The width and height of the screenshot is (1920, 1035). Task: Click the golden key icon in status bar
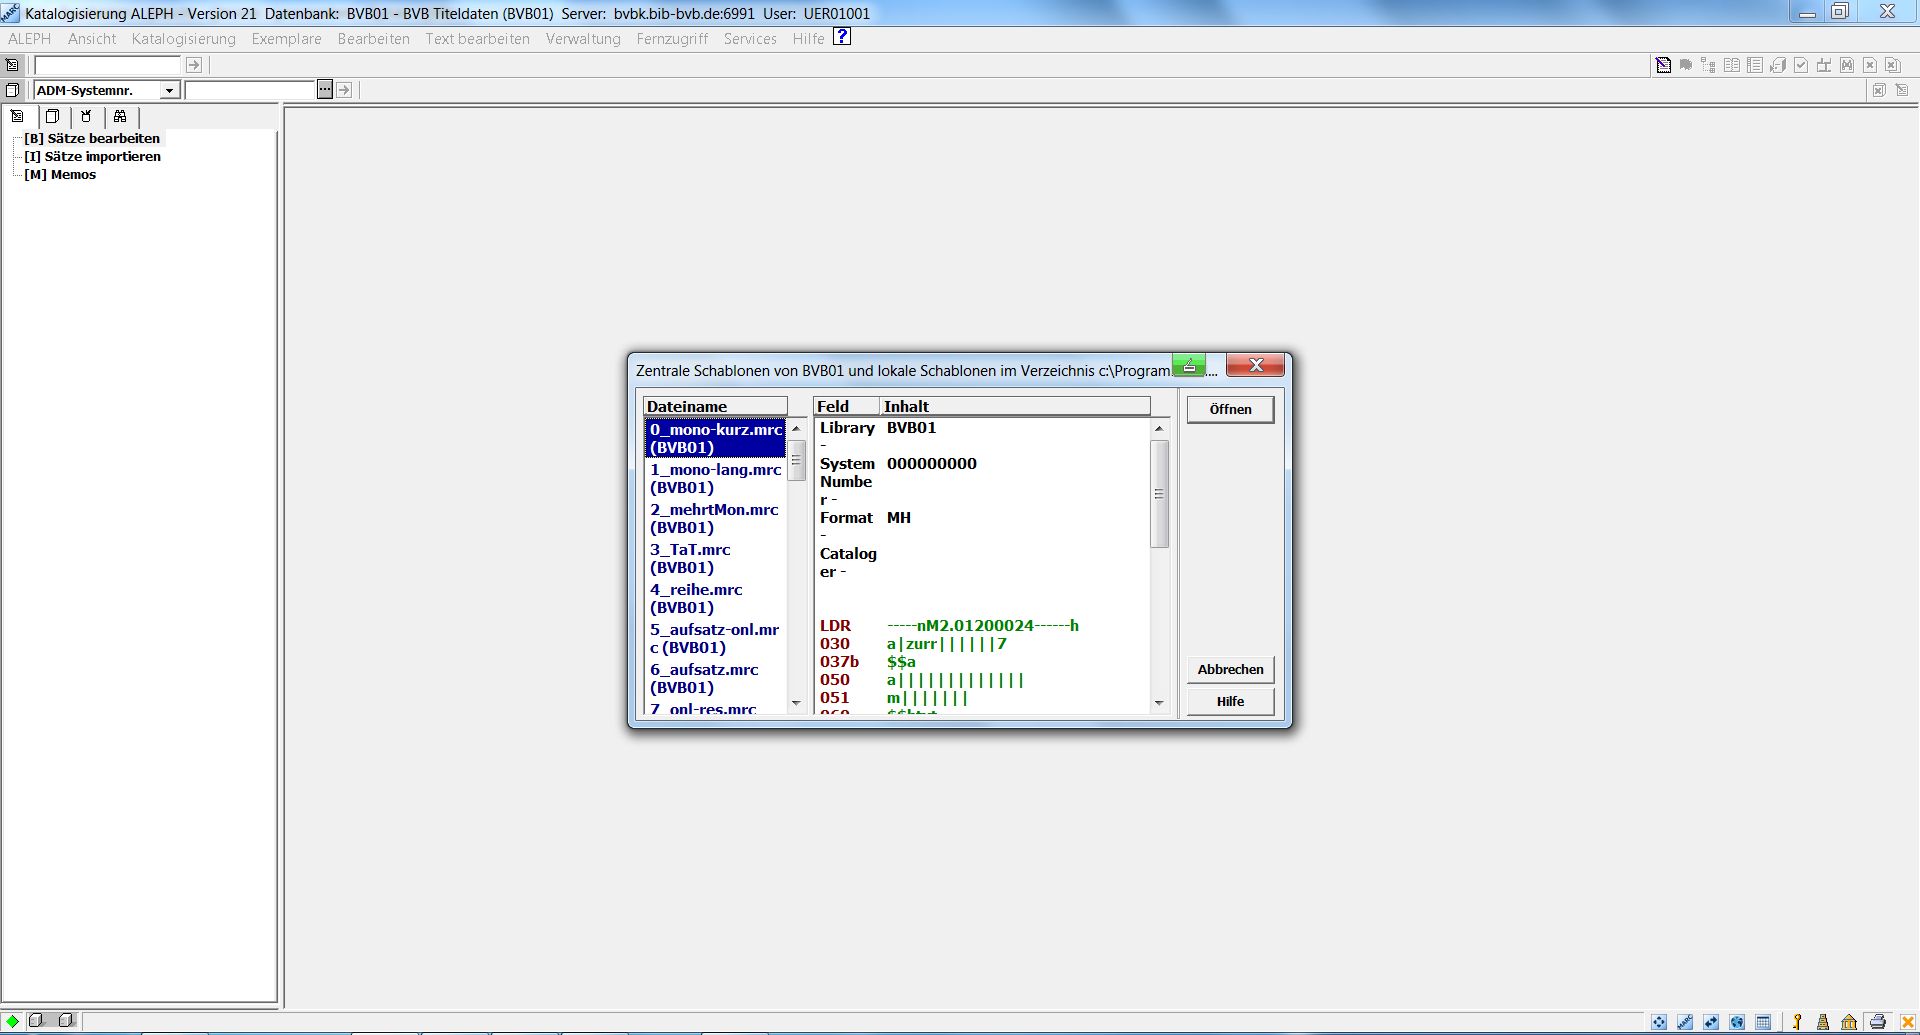[1797, 1022]
